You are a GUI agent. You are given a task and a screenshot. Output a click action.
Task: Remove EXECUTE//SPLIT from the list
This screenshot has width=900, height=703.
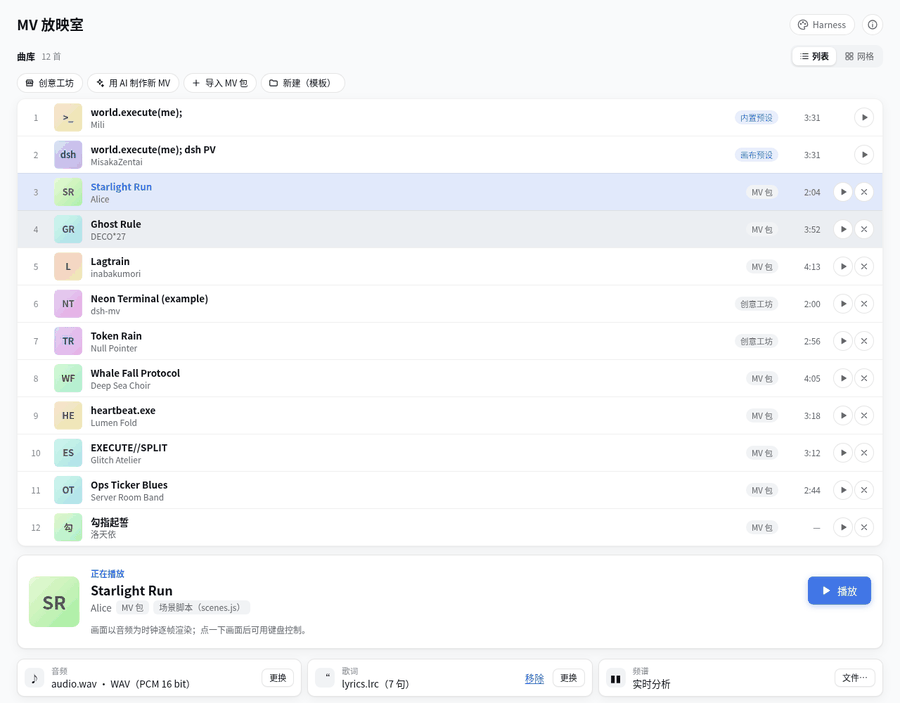pos(864,453)
